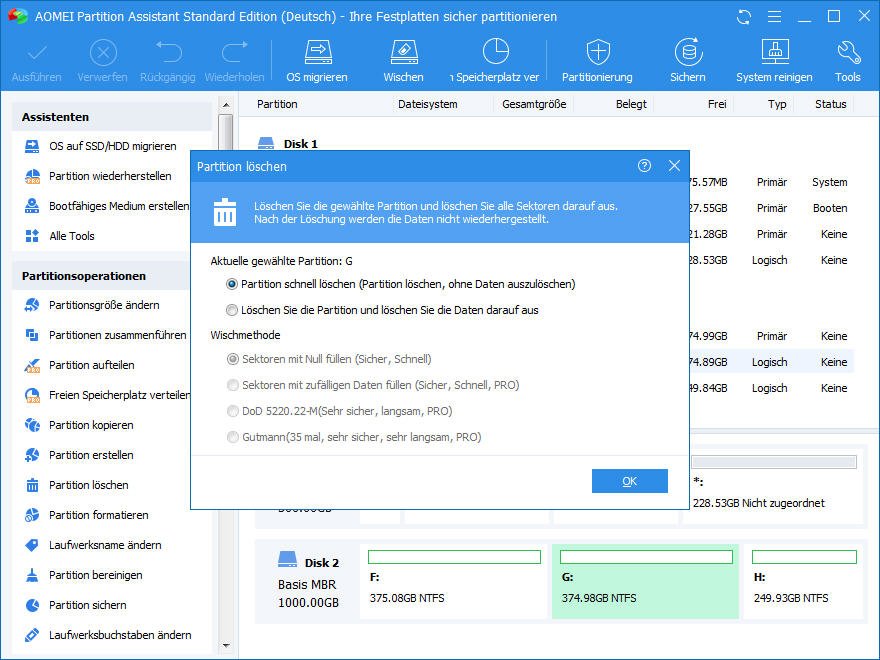Click the help question-mark icon in the dialog
This screenshot has height=660, width=880.
click(644, 166)
